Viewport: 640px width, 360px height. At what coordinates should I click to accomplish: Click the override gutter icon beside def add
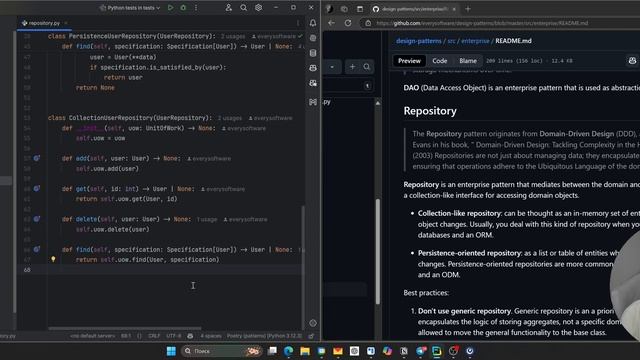37,158
